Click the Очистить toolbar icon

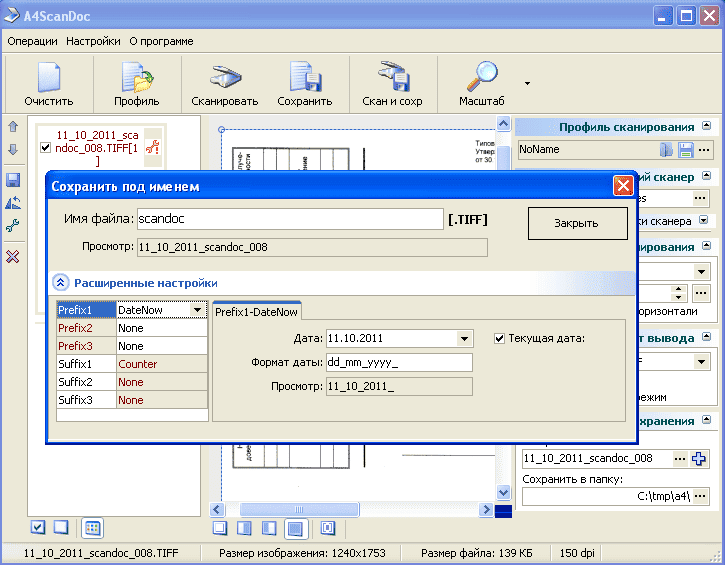(x=49, y=80)
